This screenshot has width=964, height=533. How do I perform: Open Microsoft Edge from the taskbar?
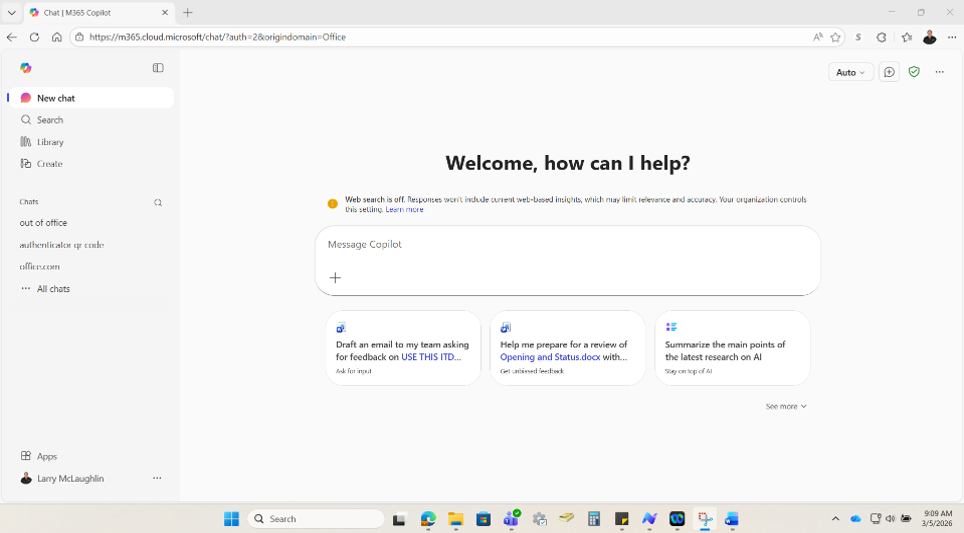coord(428,519)
